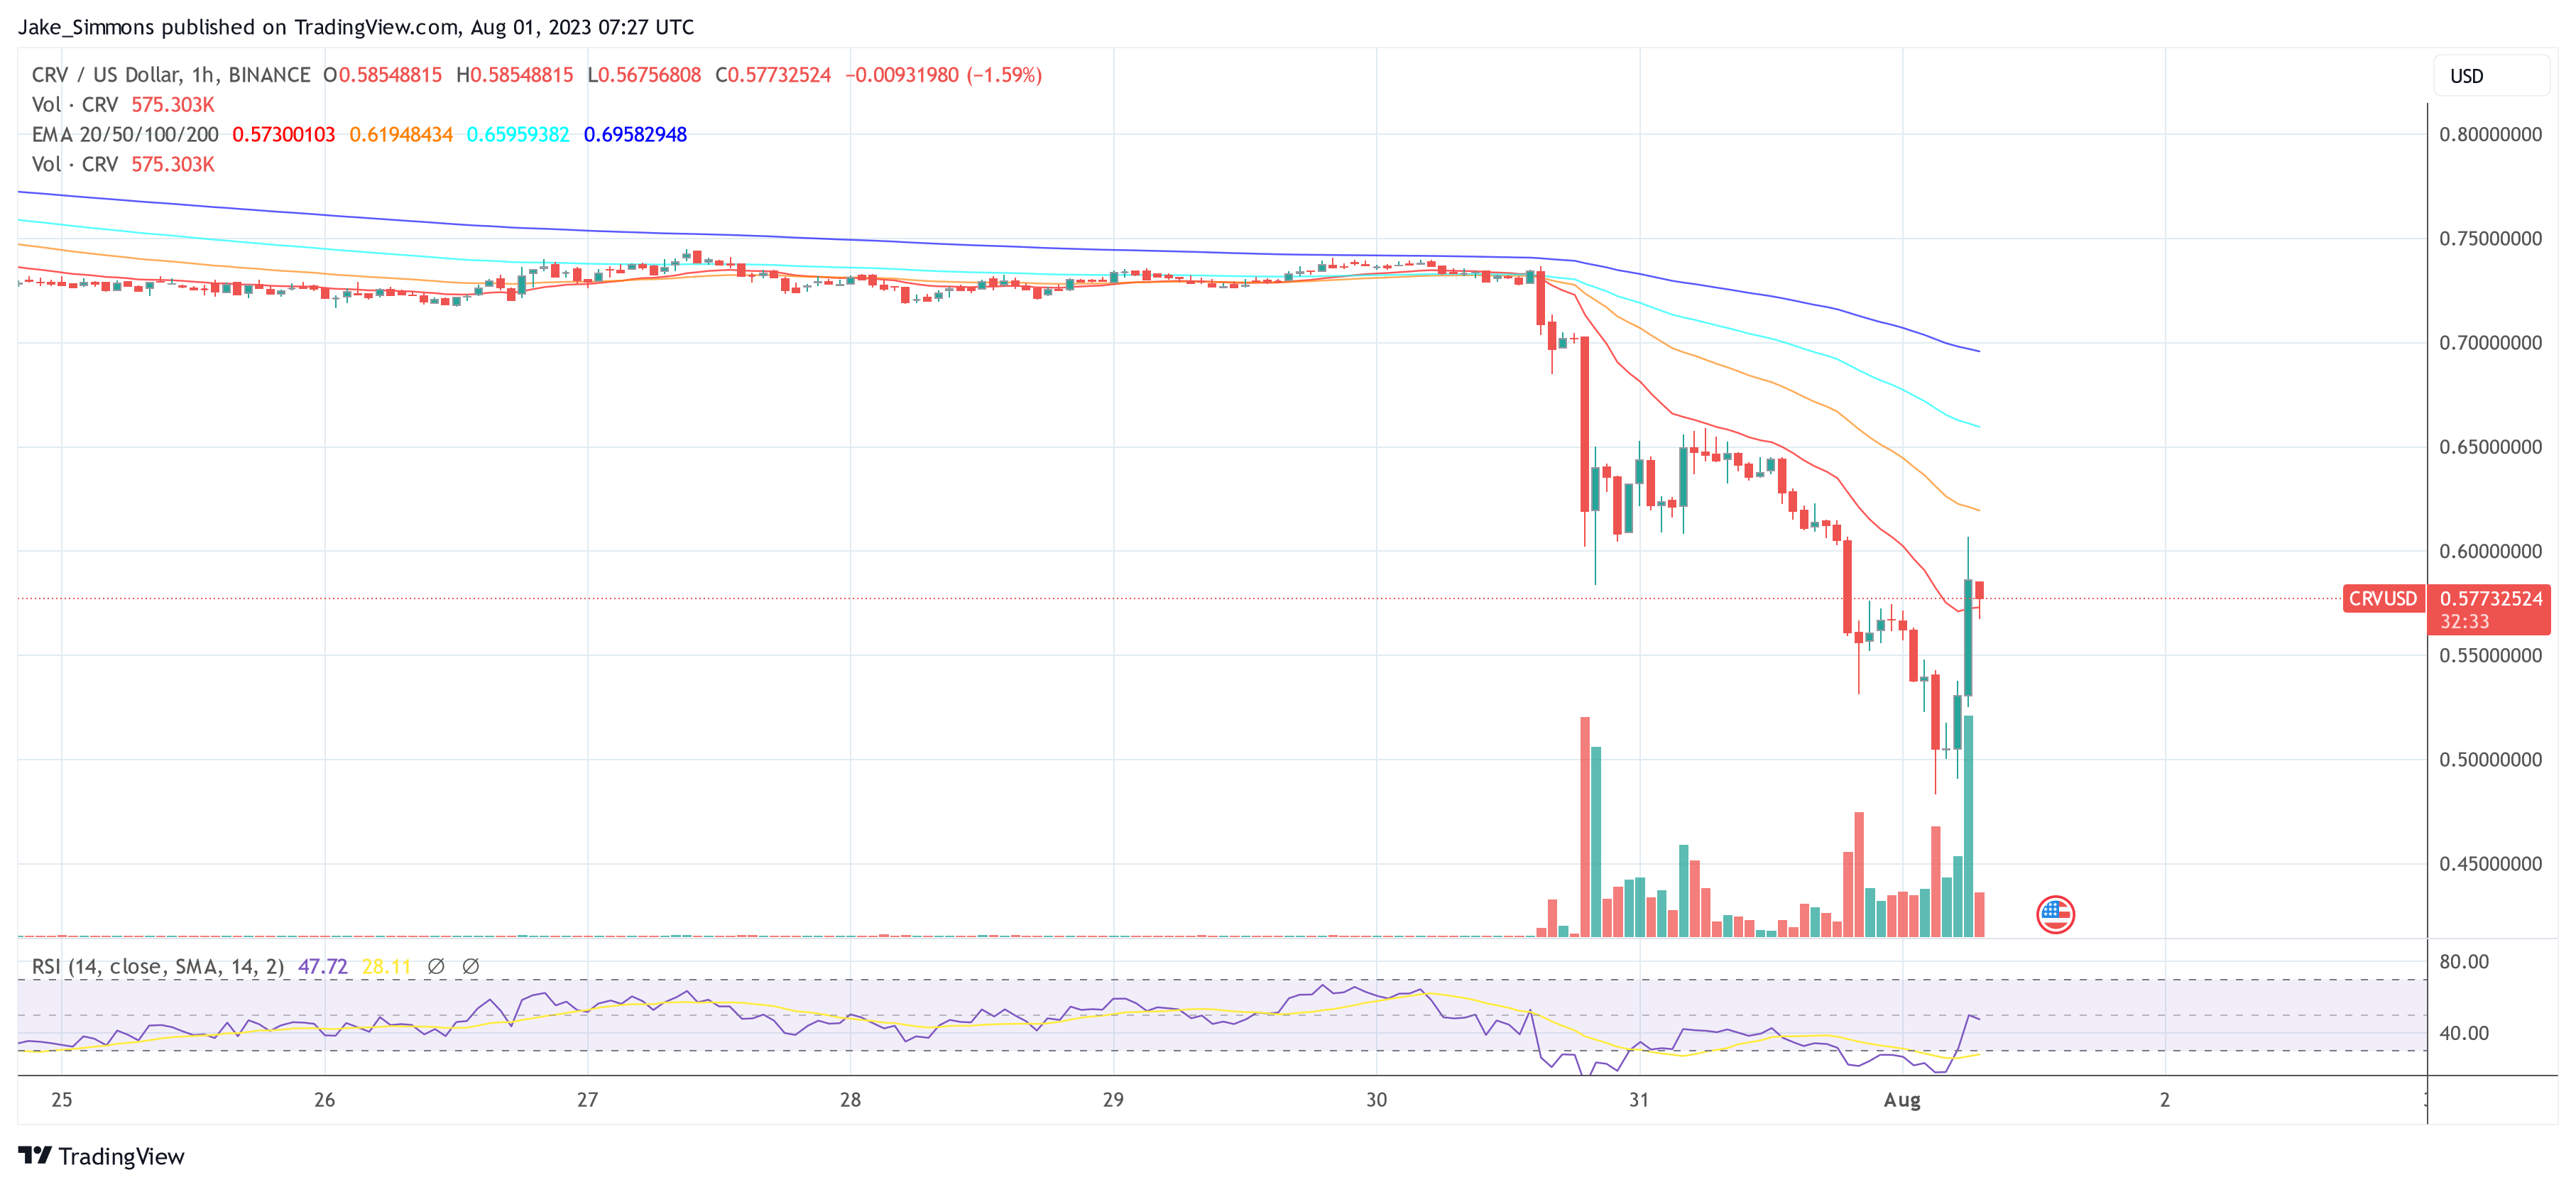Click the 0.60000000 price axis label

pos(2490,551)
